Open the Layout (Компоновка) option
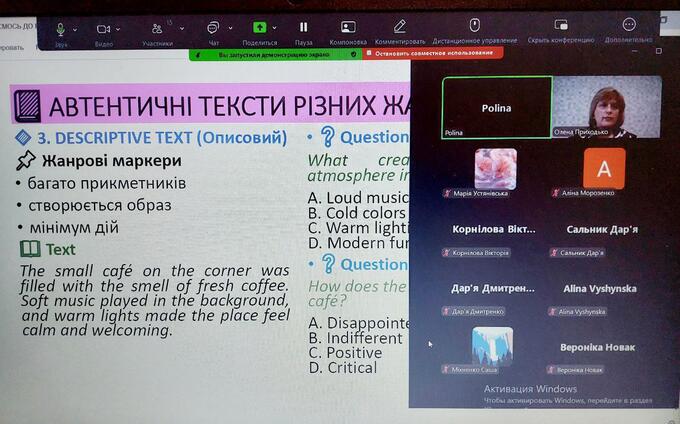This screenshot has height=424, width=680. [x=348, y=28]
